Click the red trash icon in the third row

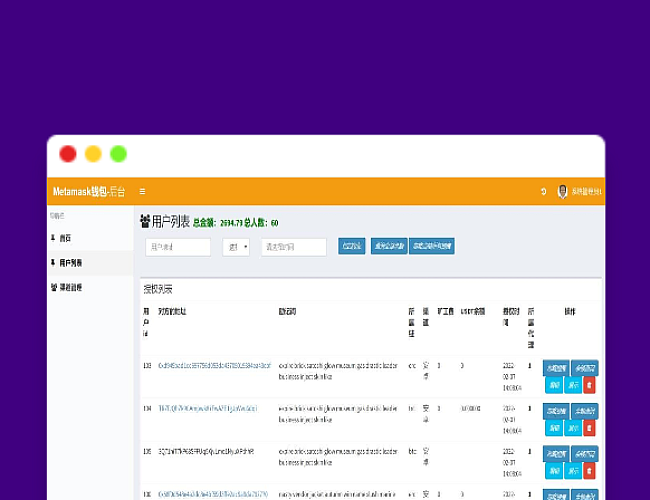(589, 470)
